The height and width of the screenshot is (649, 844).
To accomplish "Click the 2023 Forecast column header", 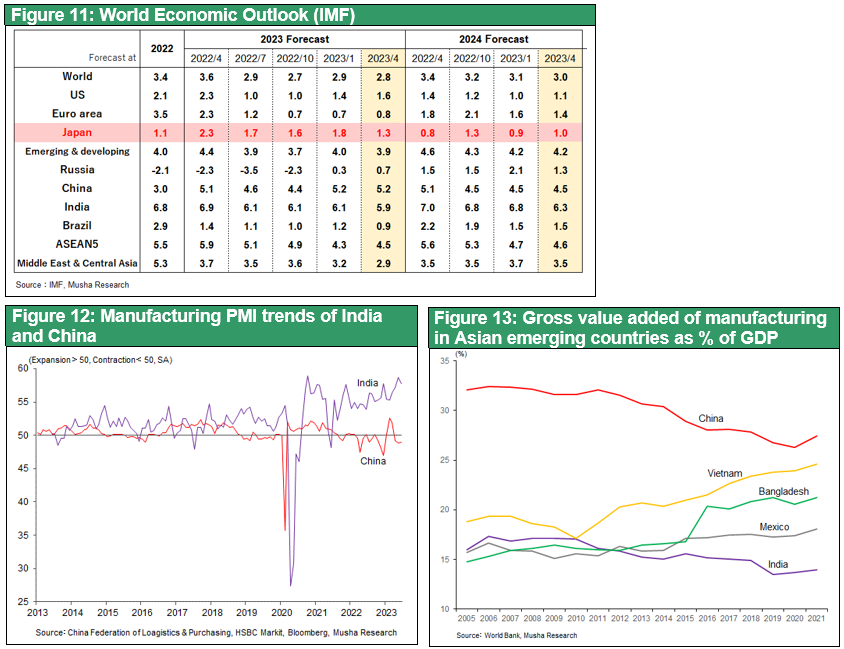I will point(294,39).
